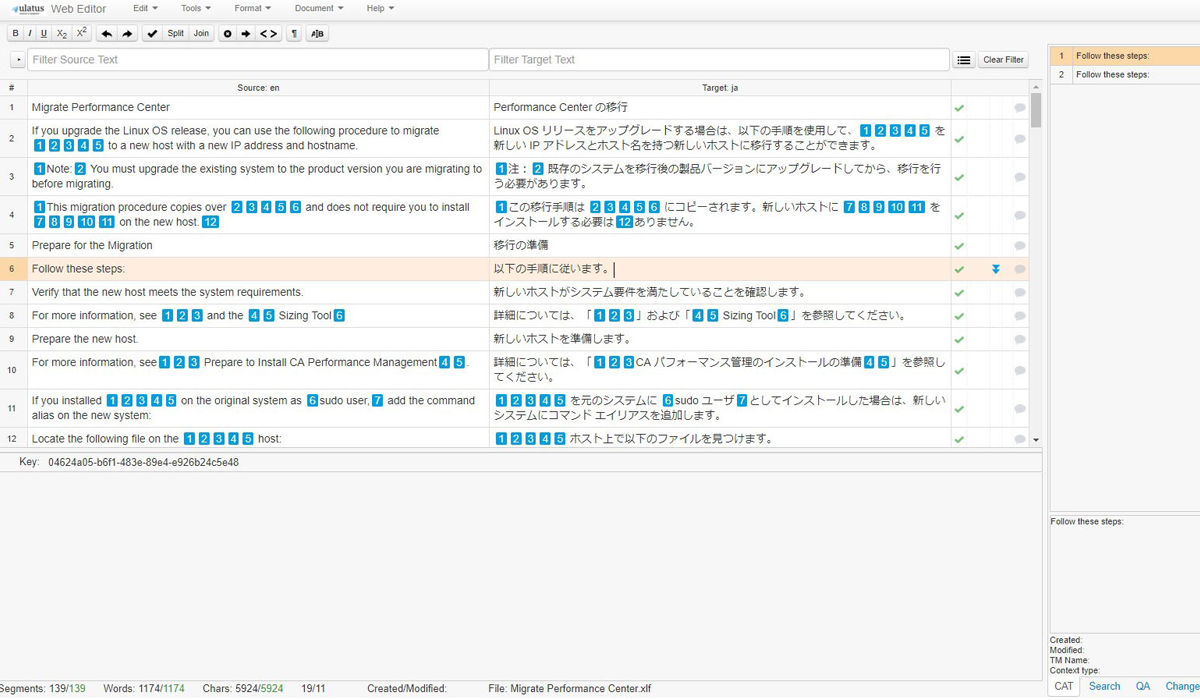Click the Clear Filter button
Image resolution: width=1200 pixels, height=700 pixels.
[x=1003, y=60]
